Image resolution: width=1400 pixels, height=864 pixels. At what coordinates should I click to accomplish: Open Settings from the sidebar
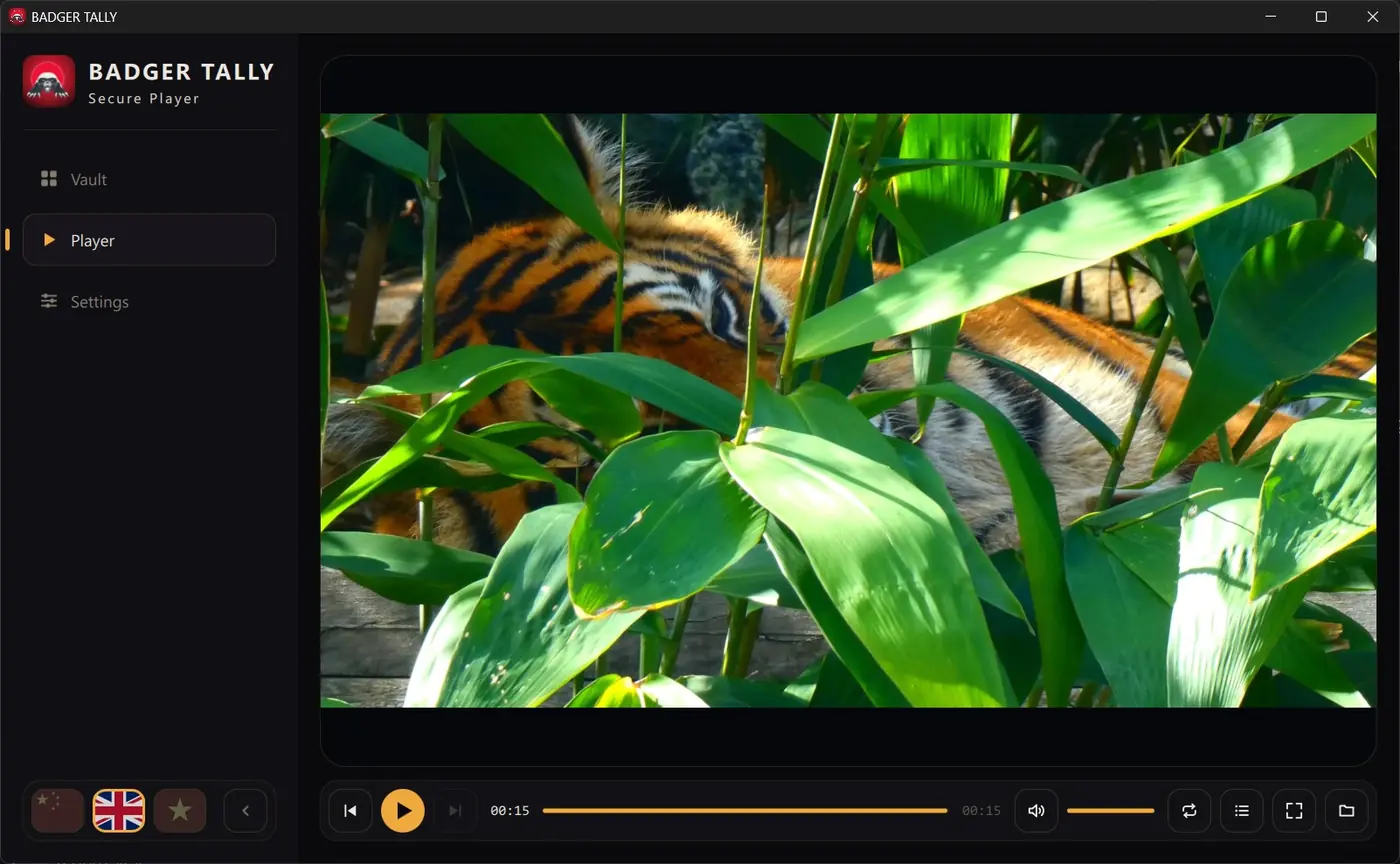click(x=149, y=301)
